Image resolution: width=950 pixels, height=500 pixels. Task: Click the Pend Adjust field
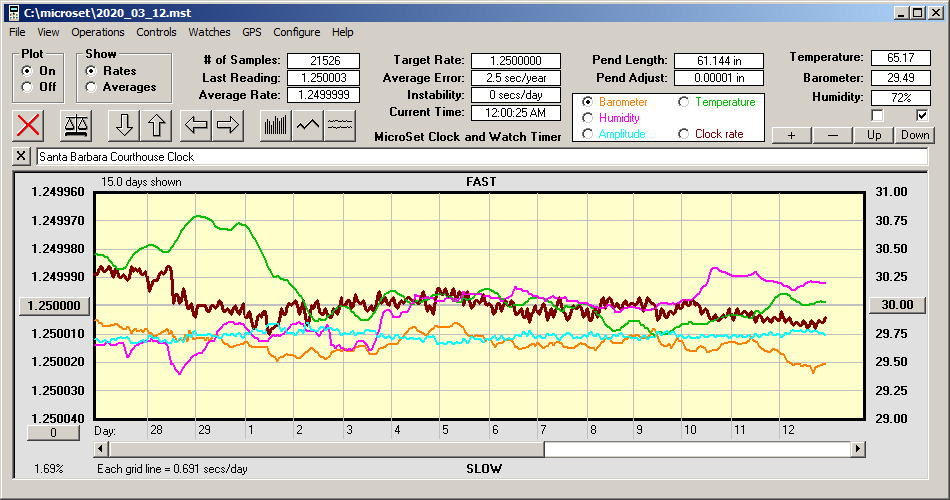719,78
